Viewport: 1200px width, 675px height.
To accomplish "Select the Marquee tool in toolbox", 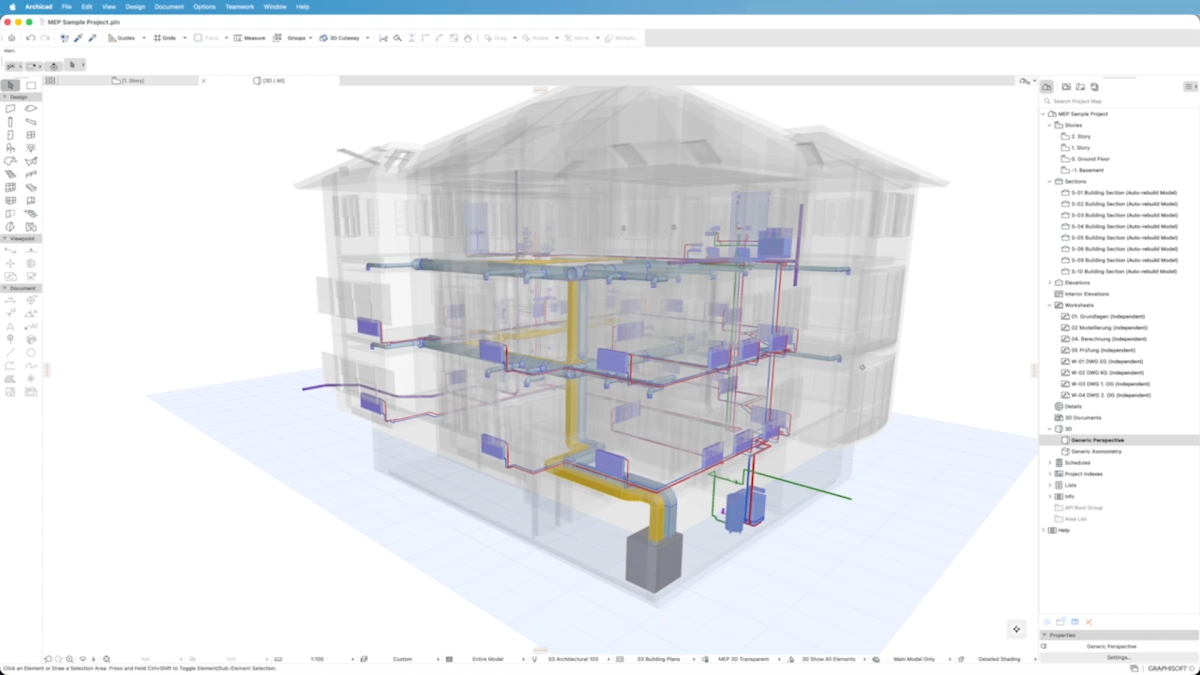I will [x=31, y=86].
